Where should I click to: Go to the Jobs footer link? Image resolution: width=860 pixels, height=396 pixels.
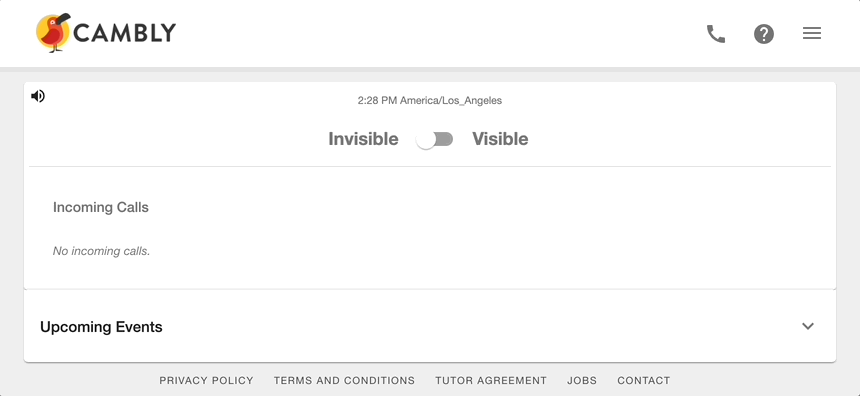point(582,380)
